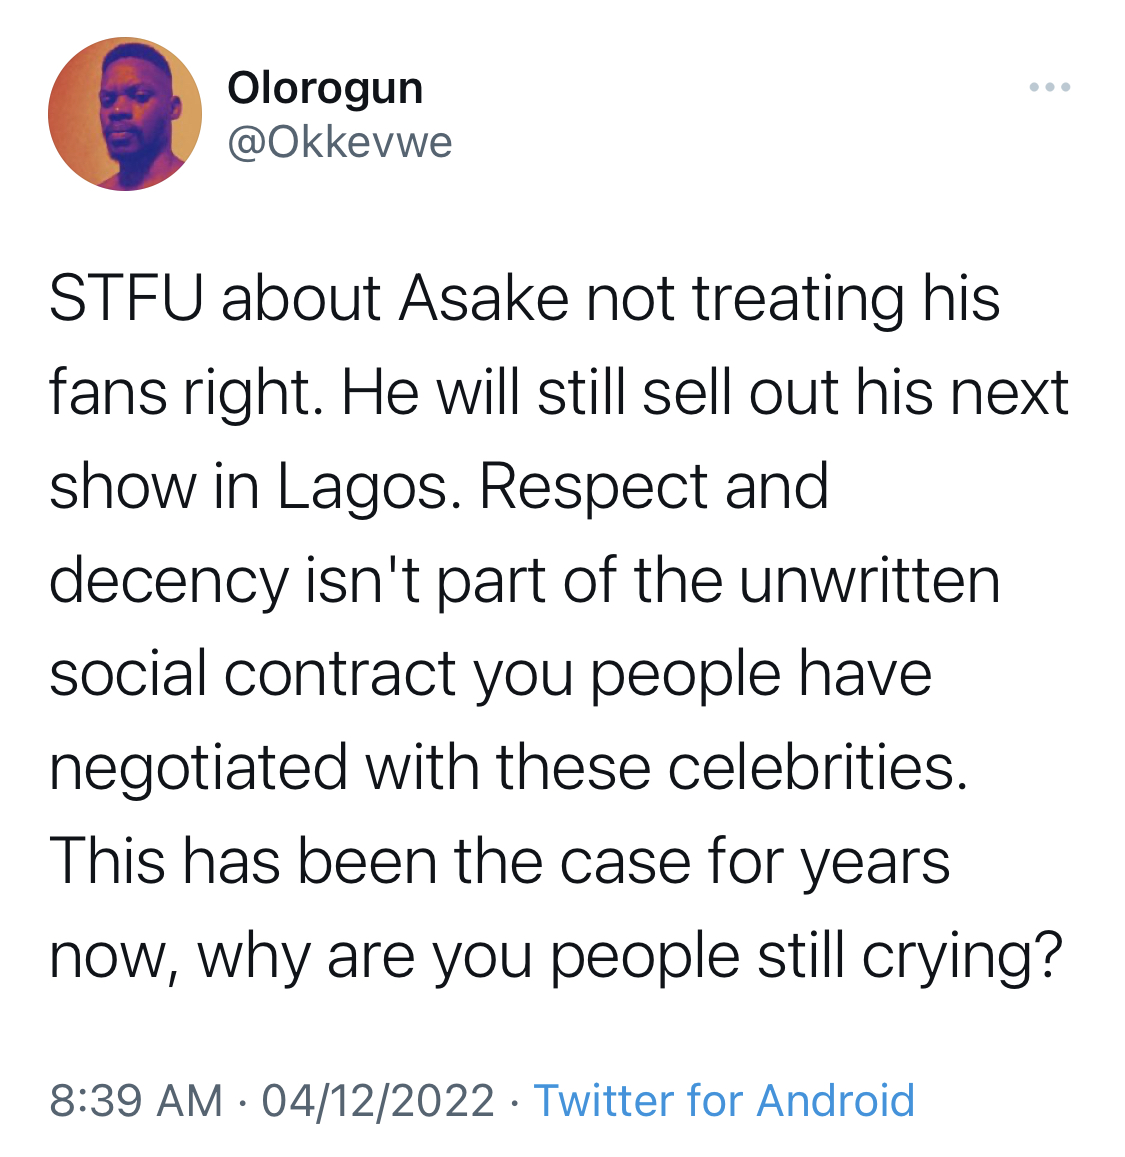Click the display name Olorogun
Screen dimensions: 1125x1157
tap(325, 88)
